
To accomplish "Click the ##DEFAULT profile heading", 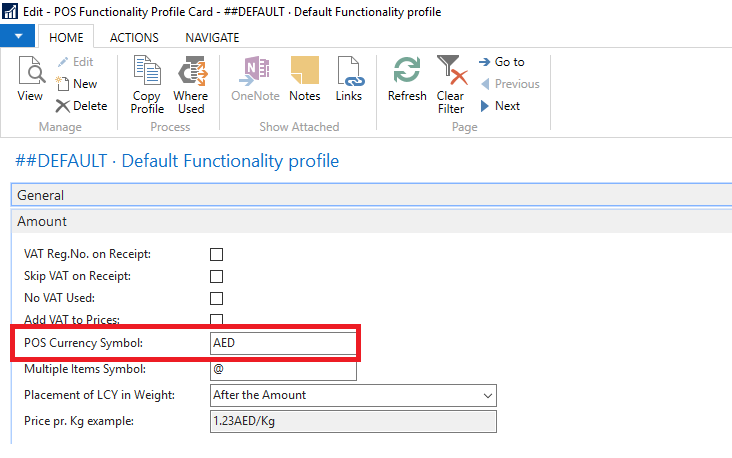I will (177, 161).
